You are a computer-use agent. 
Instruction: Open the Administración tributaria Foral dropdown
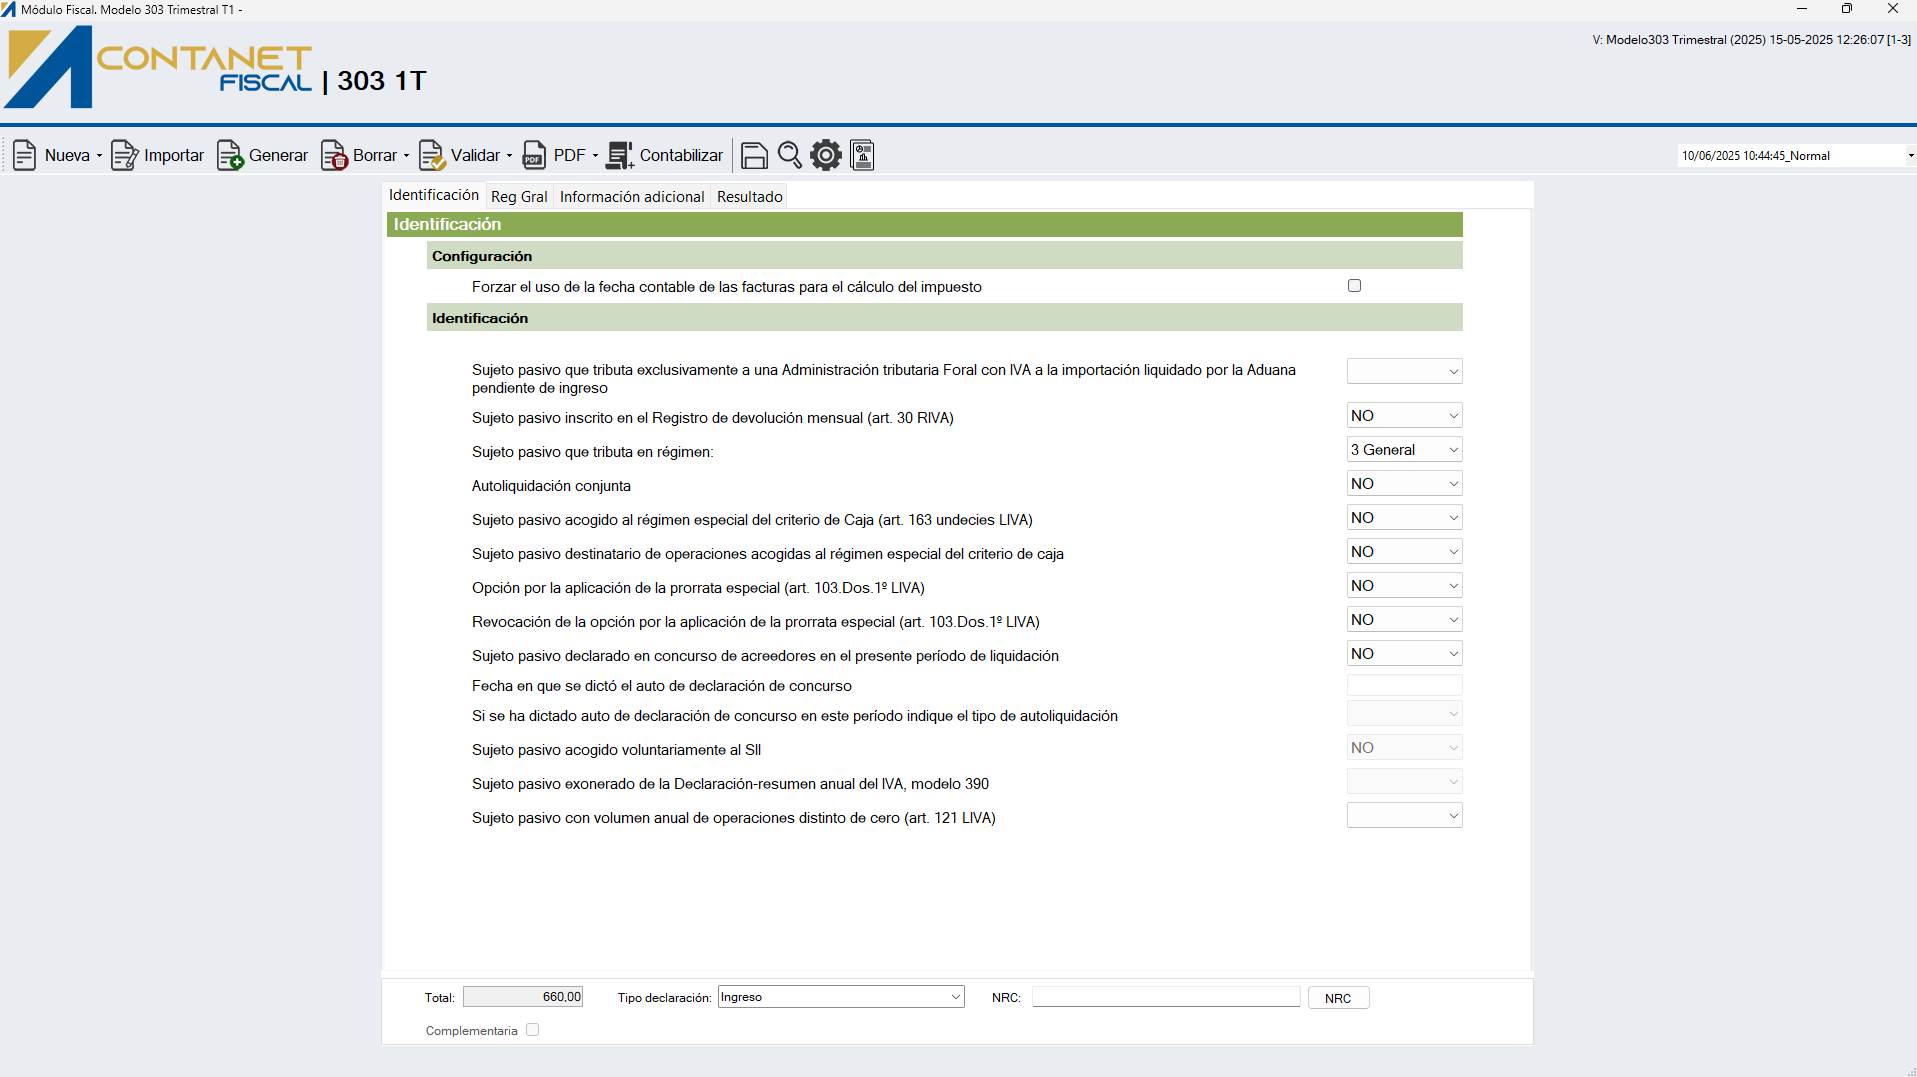[x=1404, y=371]
